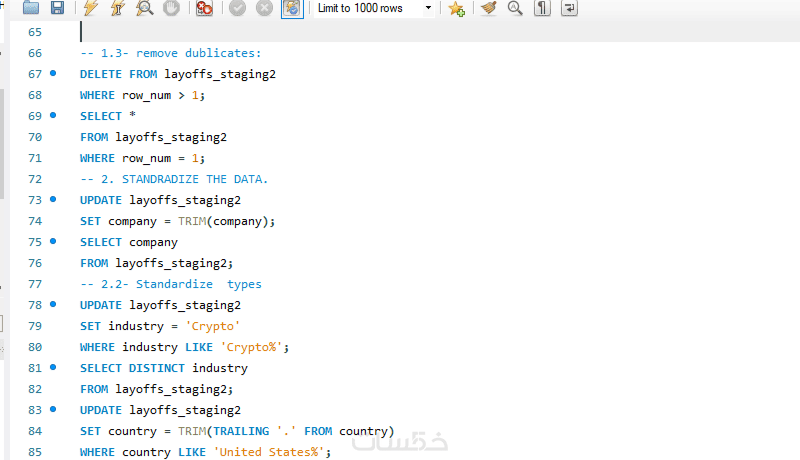Screen dimensions: 800x460
Task: Click 'Crypto%' pattern on line 80
Action: tap(252, 347)
